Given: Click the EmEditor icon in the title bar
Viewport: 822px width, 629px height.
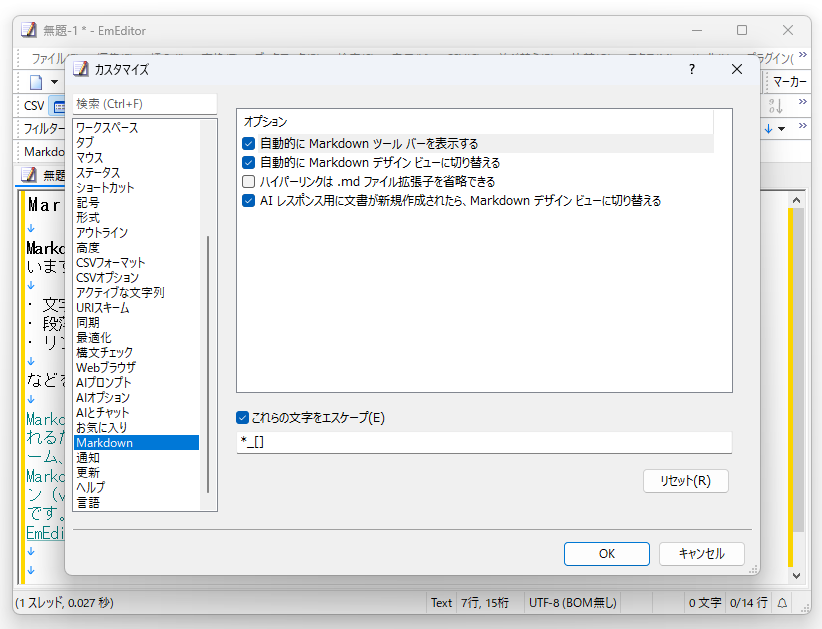Looking at the screenshot, I should click(27, 29).
